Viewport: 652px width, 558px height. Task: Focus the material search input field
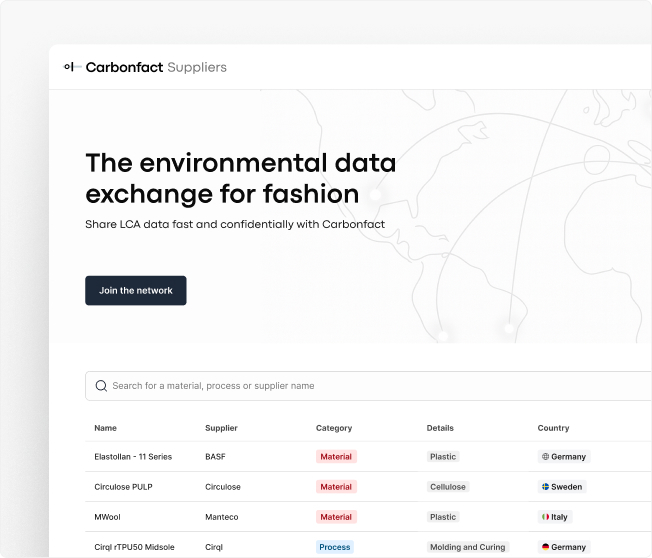[x=368, y=386]
